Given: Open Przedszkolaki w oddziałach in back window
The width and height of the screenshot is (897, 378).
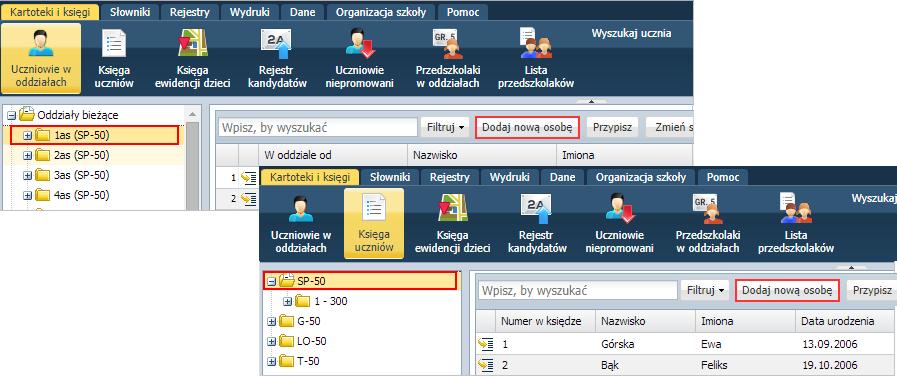Looking at the screenshot, I should pyautogui.click(x=448, y=58).
